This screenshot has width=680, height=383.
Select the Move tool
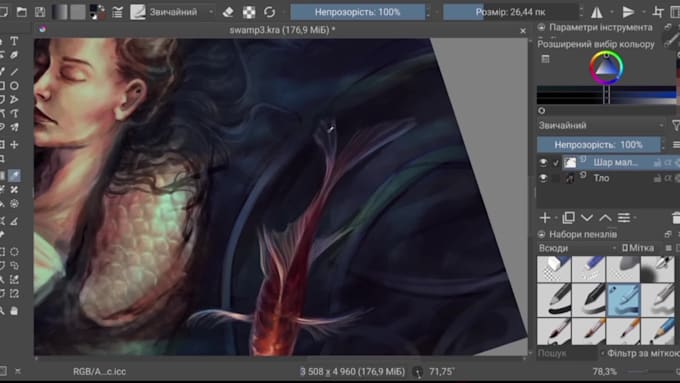[x=14, y=144]
